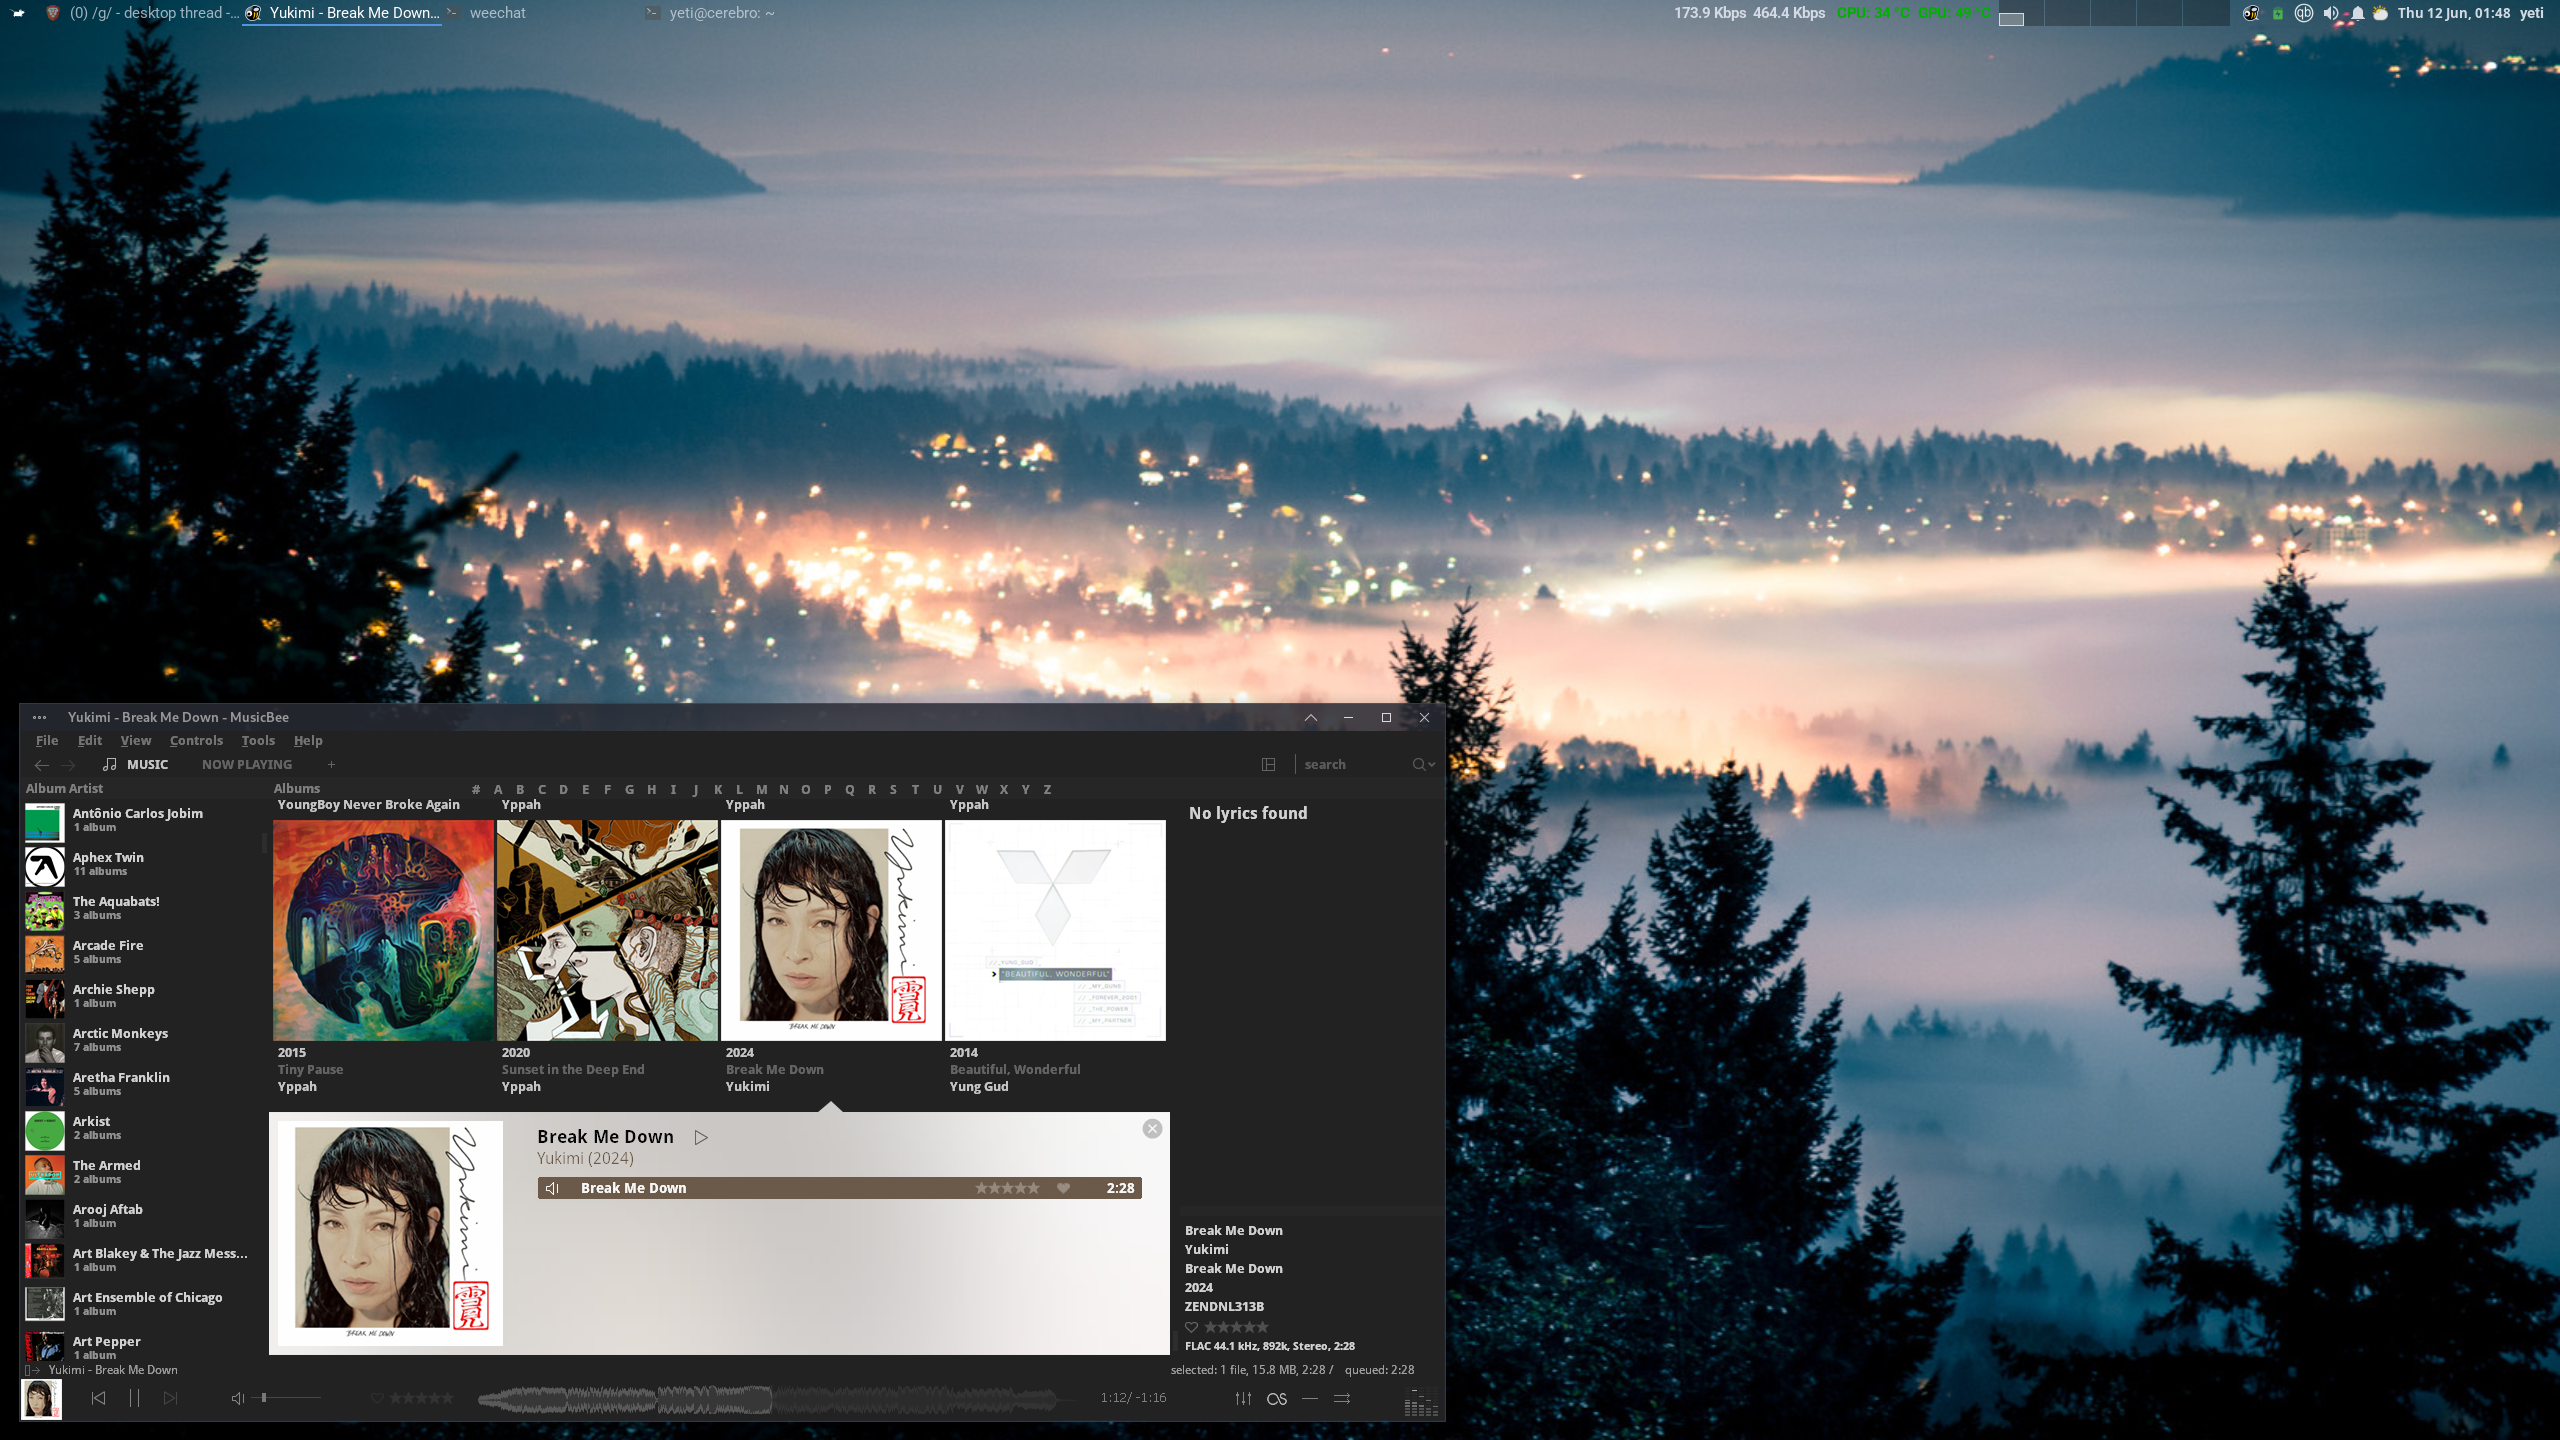Open the equalizer settings icon
This screenshot has height=1440, width=2560.
click(x=1243, y=1398)
